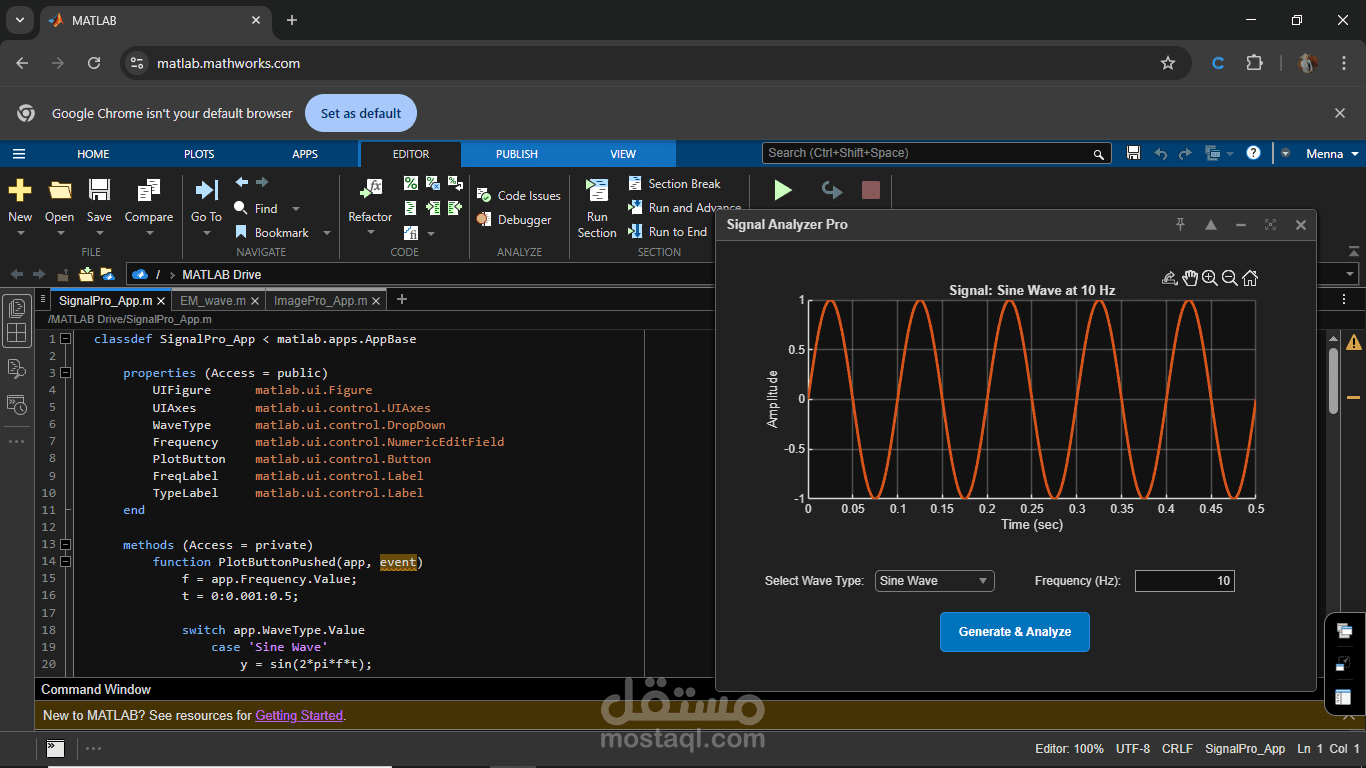The image size is (1366, 768).
Task: Switch to the APPS ribbon tab
Action: click(x=305, y=154)
